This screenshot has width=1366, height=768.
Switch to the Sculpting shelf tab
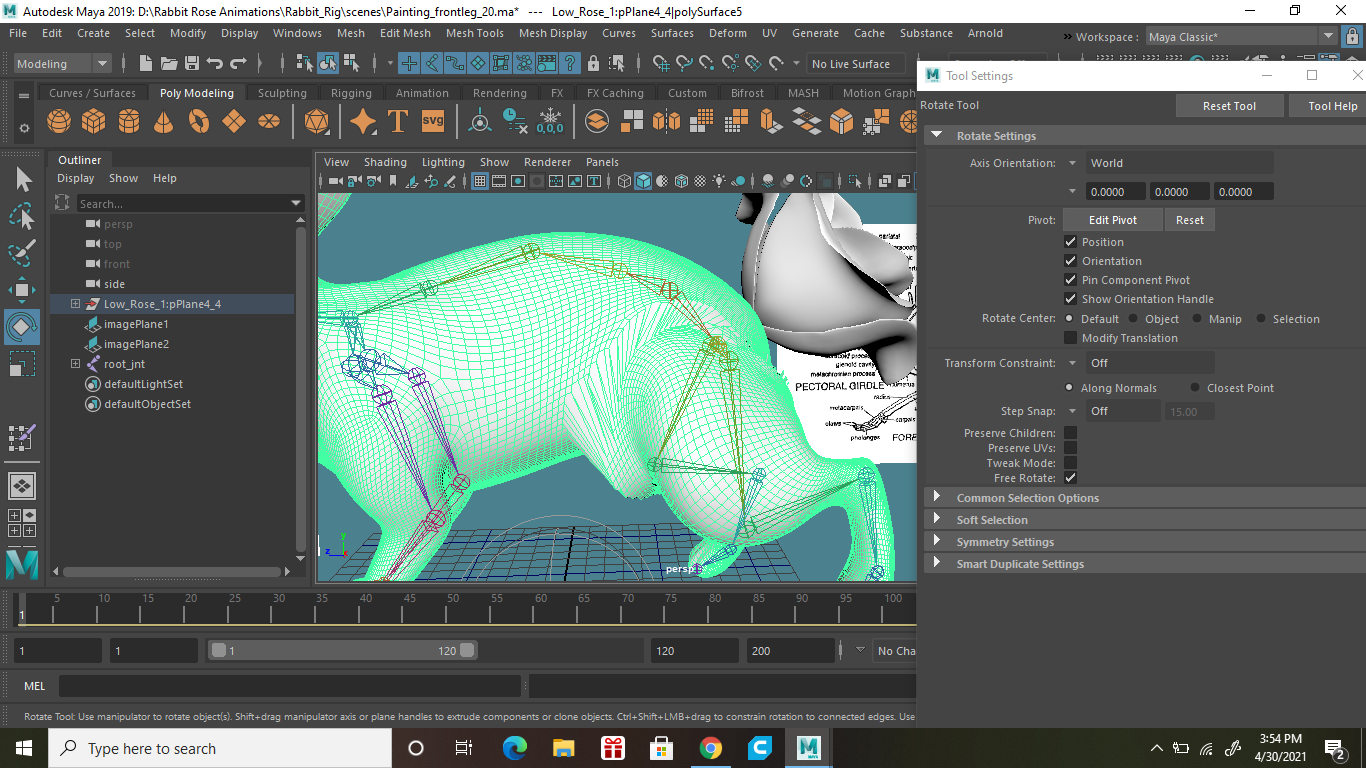[281, 92]
